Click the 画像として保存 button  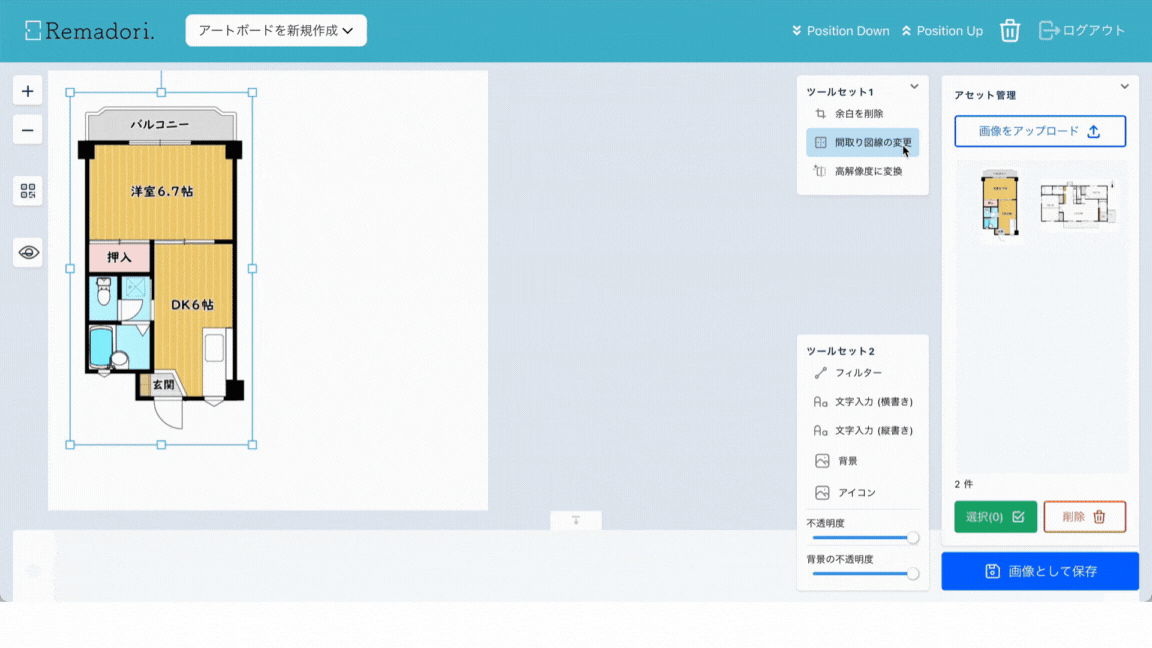coord(1039,571)
